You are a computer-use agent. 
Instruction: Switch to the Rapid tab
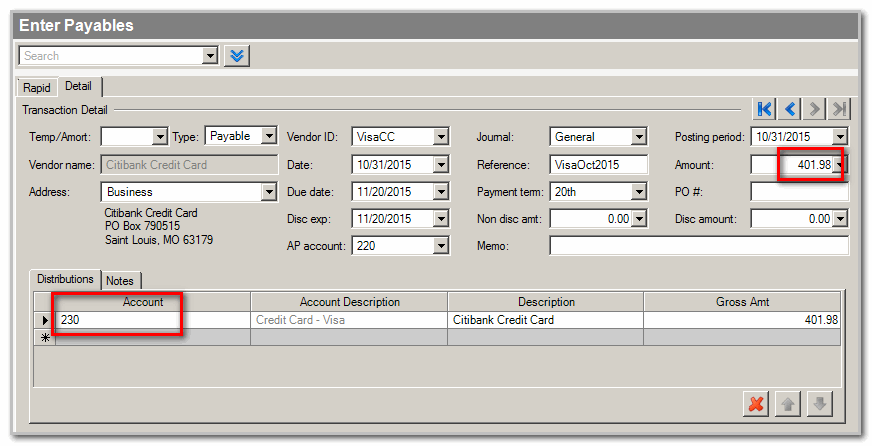(x=37, y=88)
